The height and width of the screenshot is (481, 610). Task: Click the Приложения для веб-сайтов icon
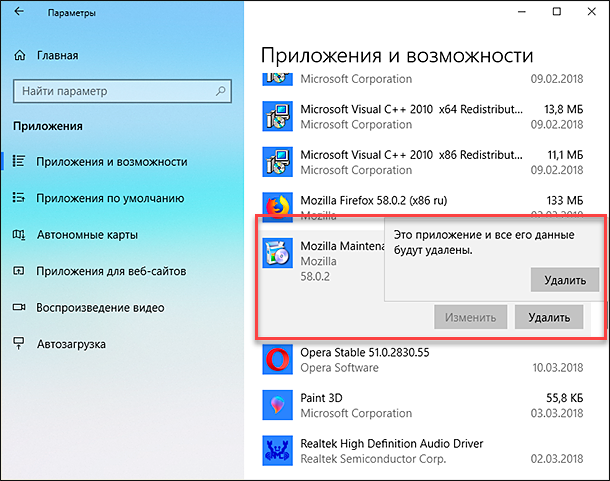click(x=19, y=271)
